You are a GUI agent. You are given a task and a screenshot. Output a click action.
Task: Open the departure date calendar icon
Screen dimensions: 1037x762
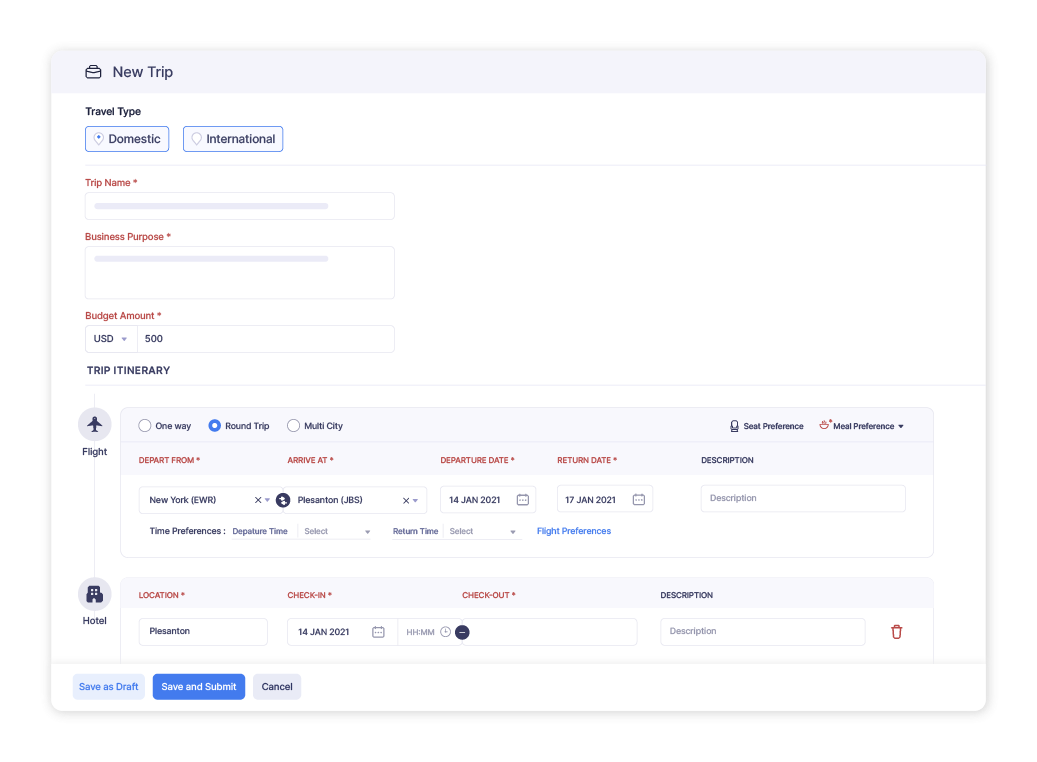point(523,499)
